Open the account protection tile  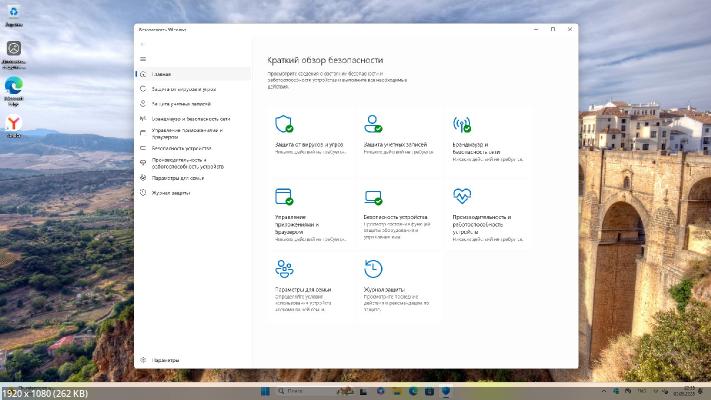[398, 135]
